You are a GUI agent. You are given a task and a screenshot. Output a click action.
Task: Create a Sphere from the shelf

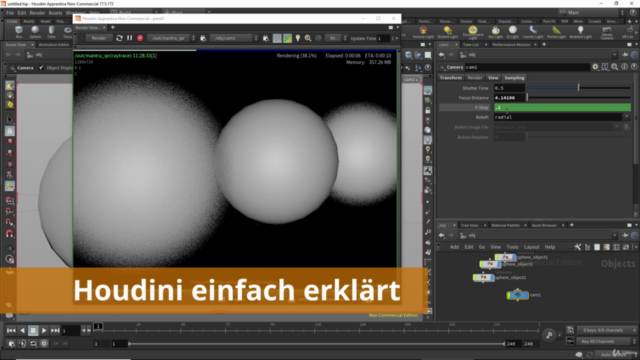pos(35,32)
